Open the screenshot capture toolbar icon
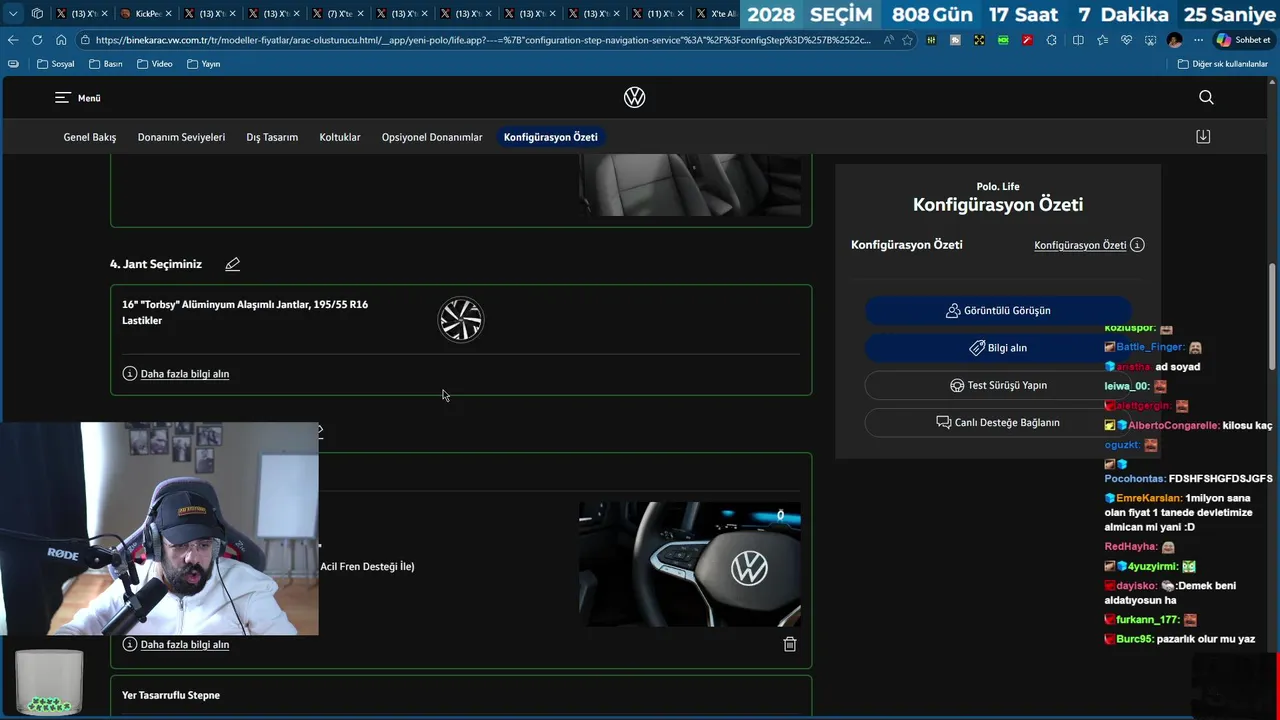The height and width of the screenshot is (720, 1280). coord(1150,40)
